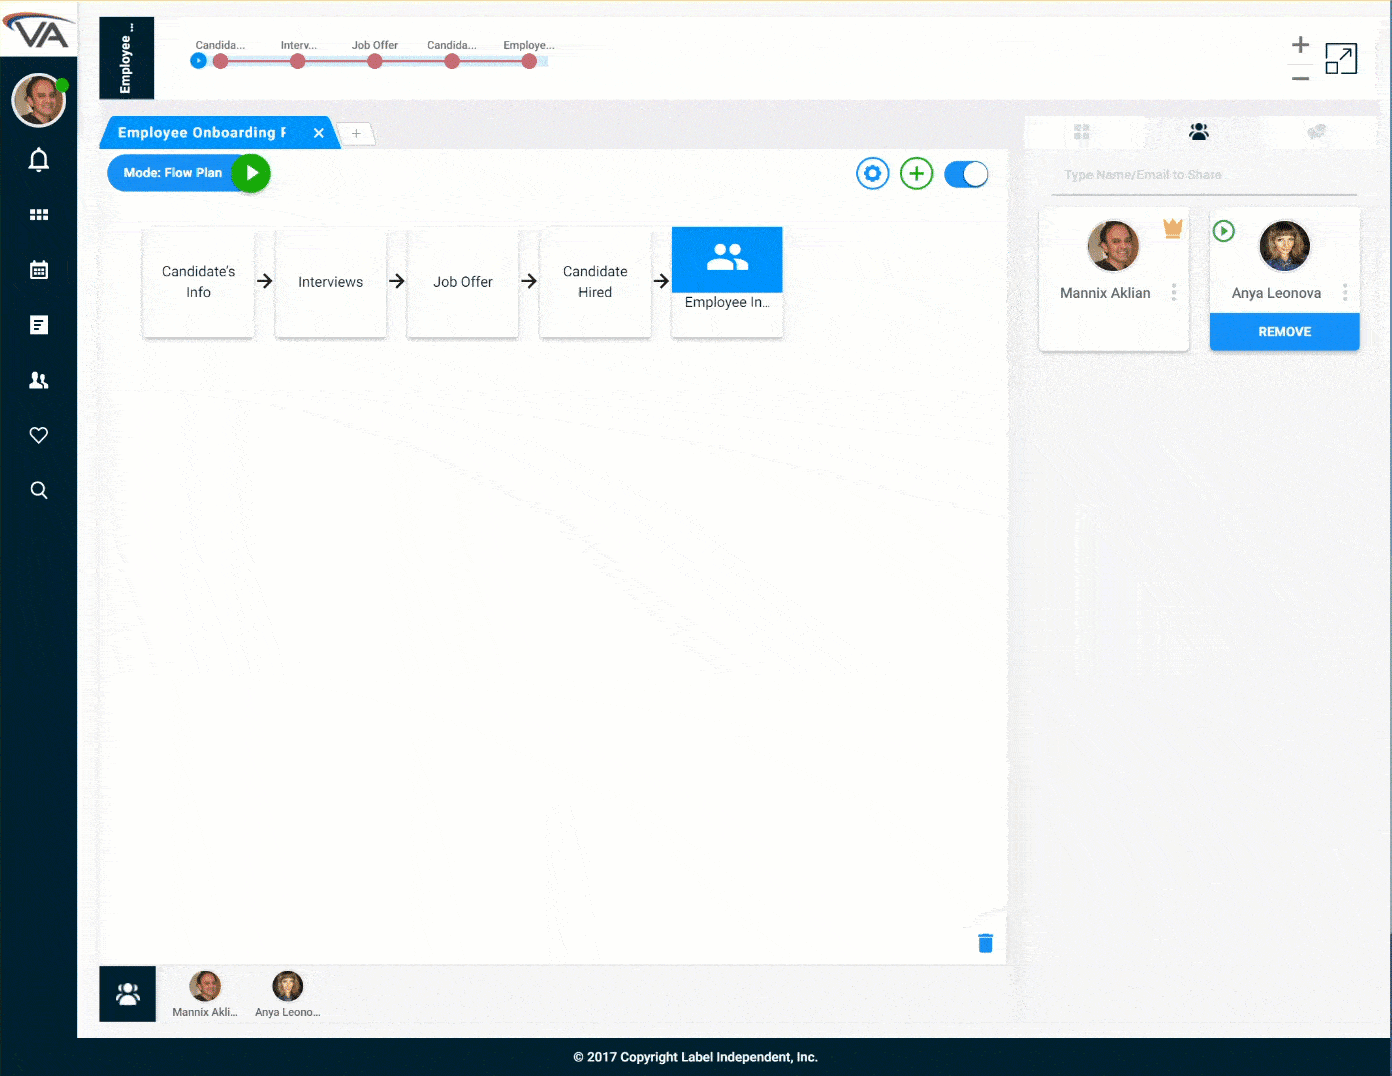Click arrow between Job Offer and Candidate Hired
Image resolution: width=1392 pixels, height=1076 pixels.
[x=529, y=281]
